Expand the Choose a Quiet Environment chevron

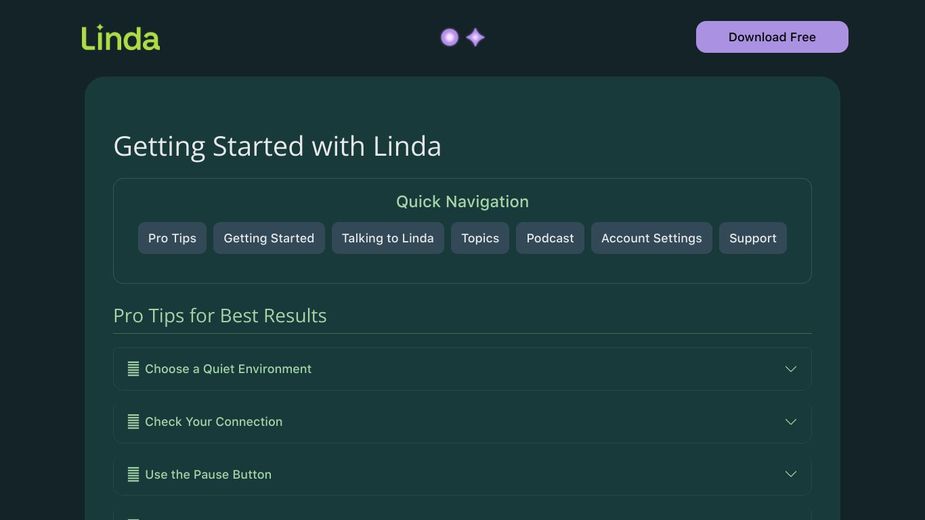coord(790,369)
